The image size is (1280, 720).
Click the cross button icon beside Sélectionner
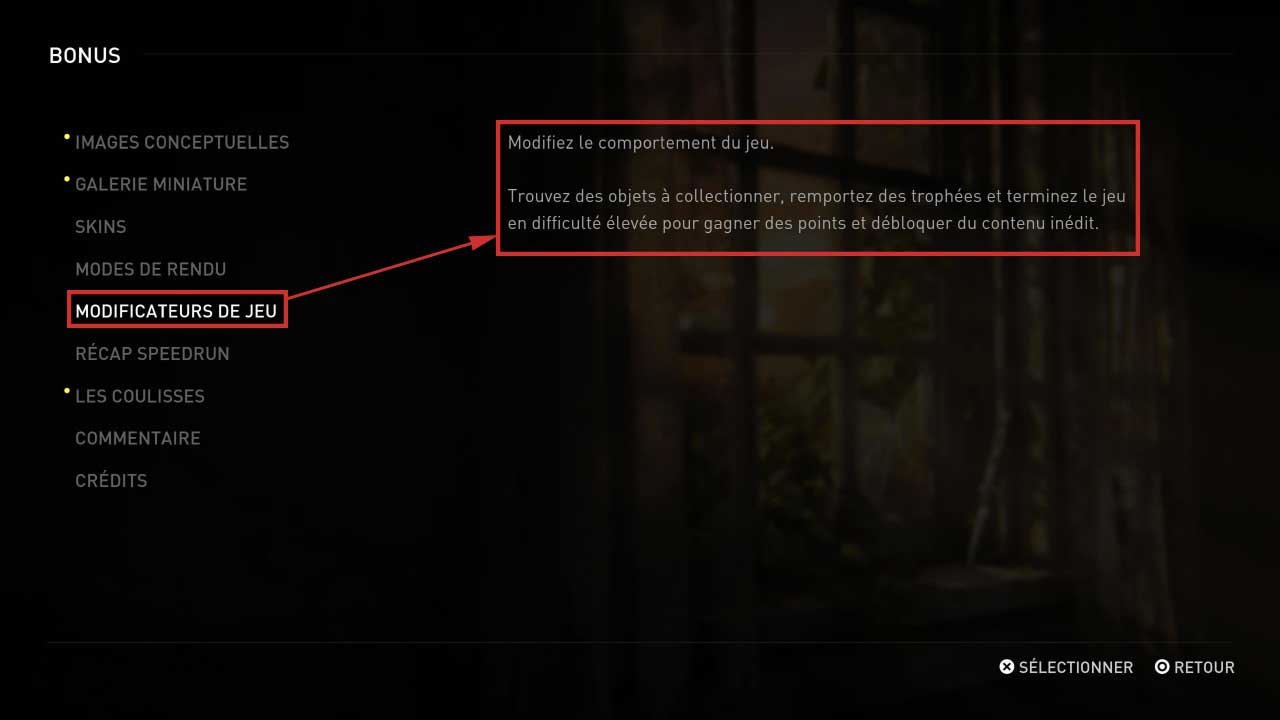(1007, 667)
